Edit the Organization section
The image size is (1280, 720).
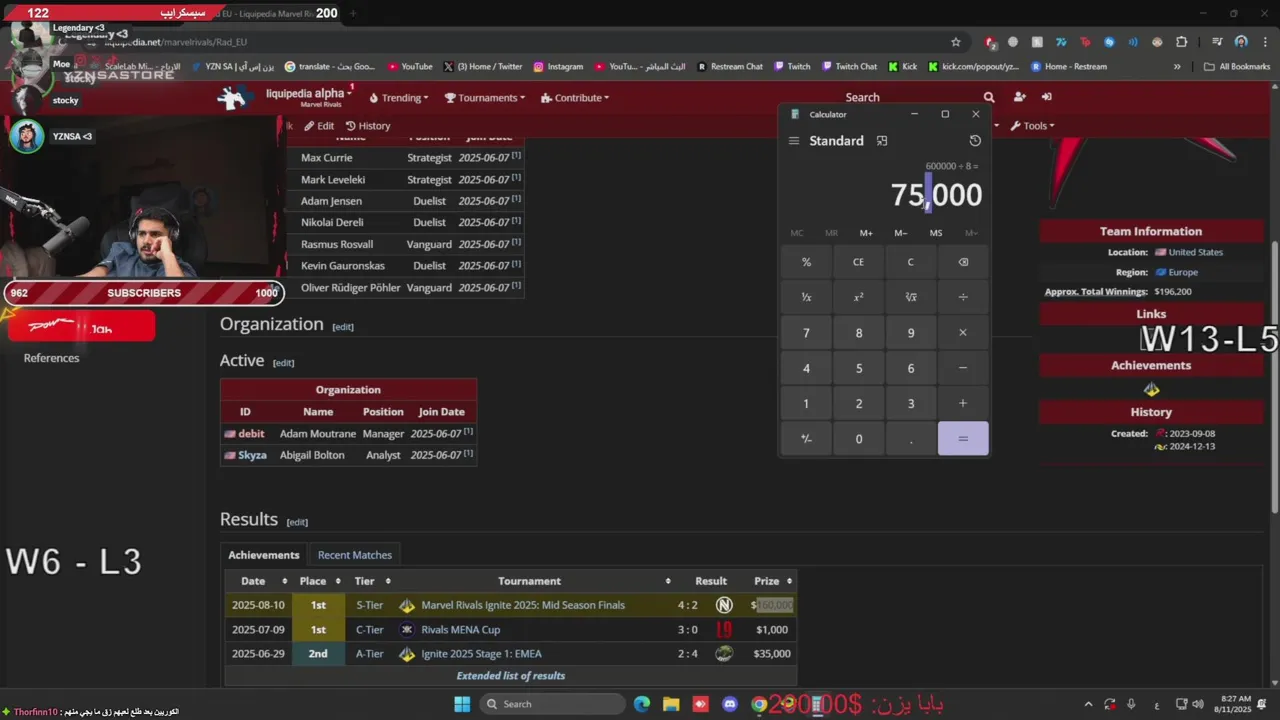click(343, 327)
